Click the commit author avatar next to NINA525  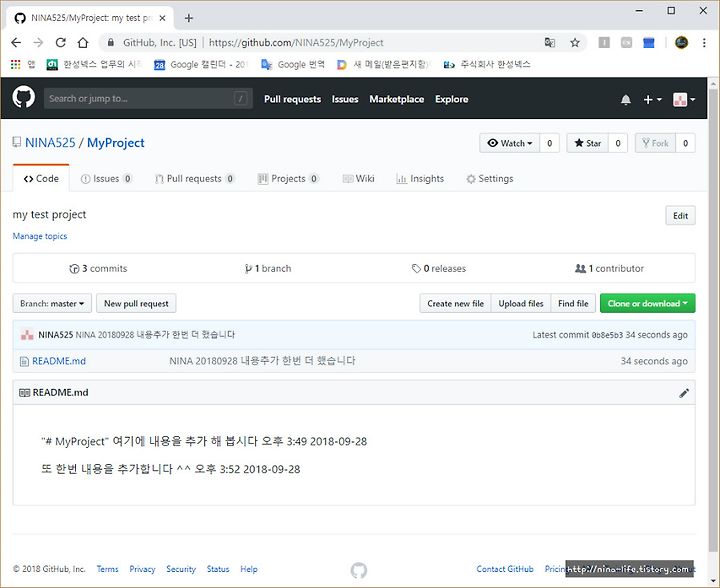tap(27, 335)
